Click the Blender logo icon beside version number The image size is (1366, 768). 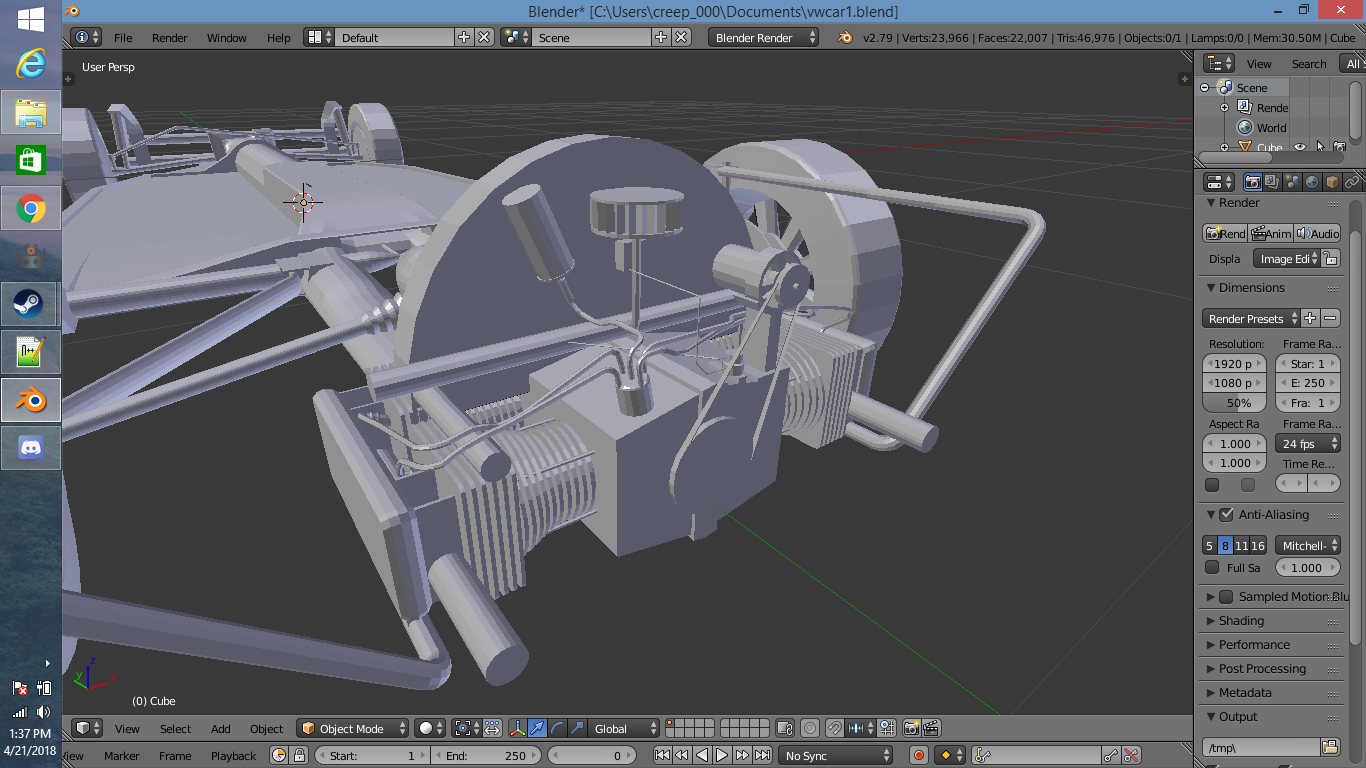845,37
